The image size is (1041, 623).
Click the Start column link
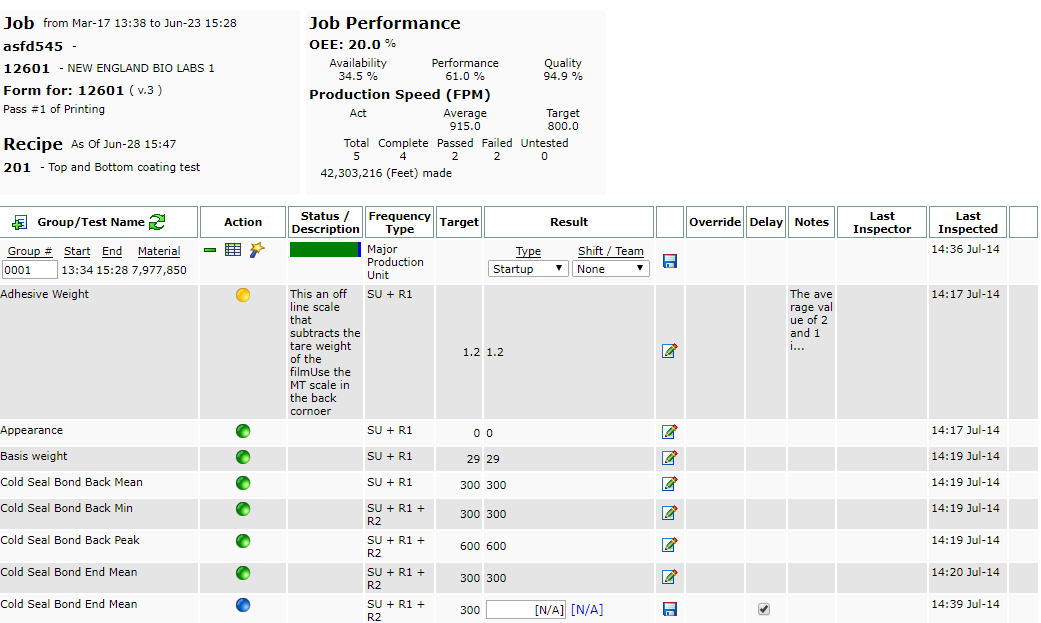point(77,251)
